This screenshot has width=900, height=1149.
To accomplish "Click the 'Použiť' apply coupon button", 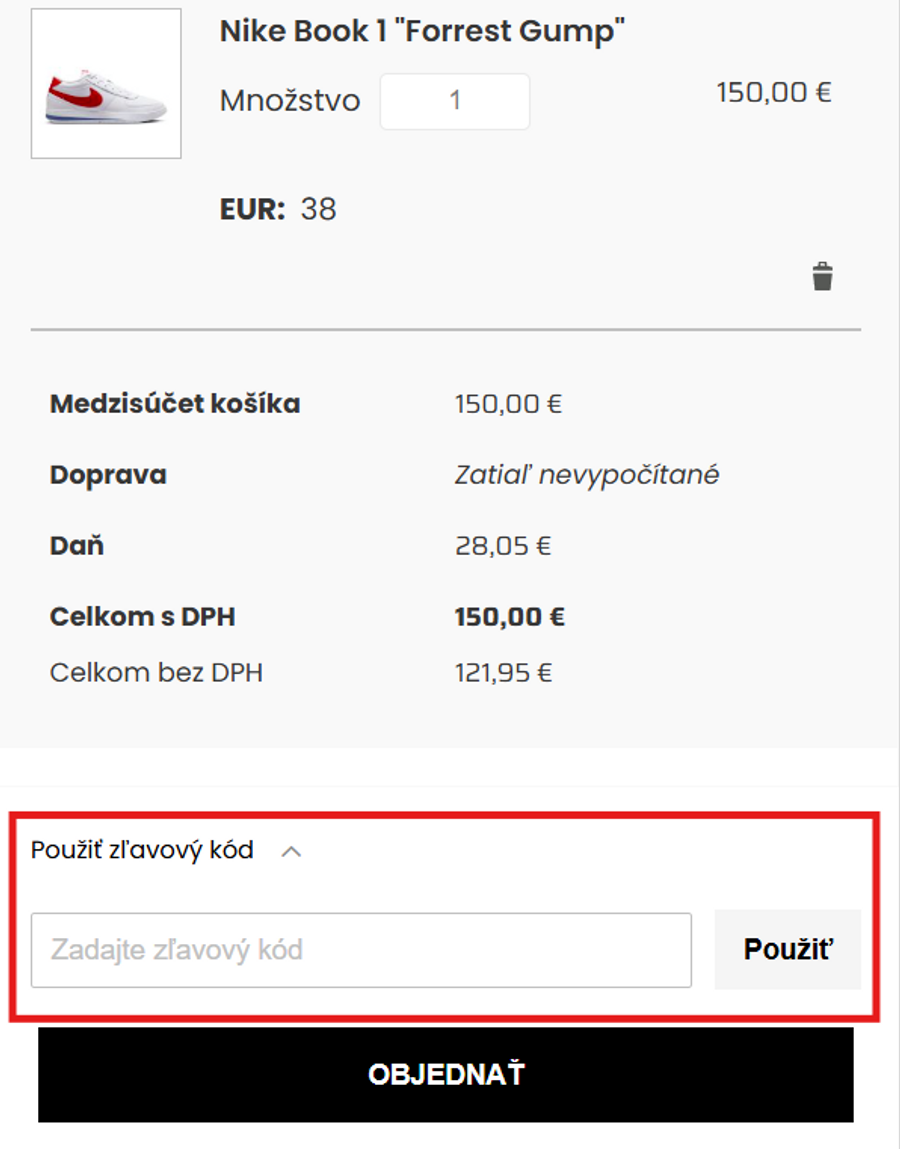I will 787,949.
